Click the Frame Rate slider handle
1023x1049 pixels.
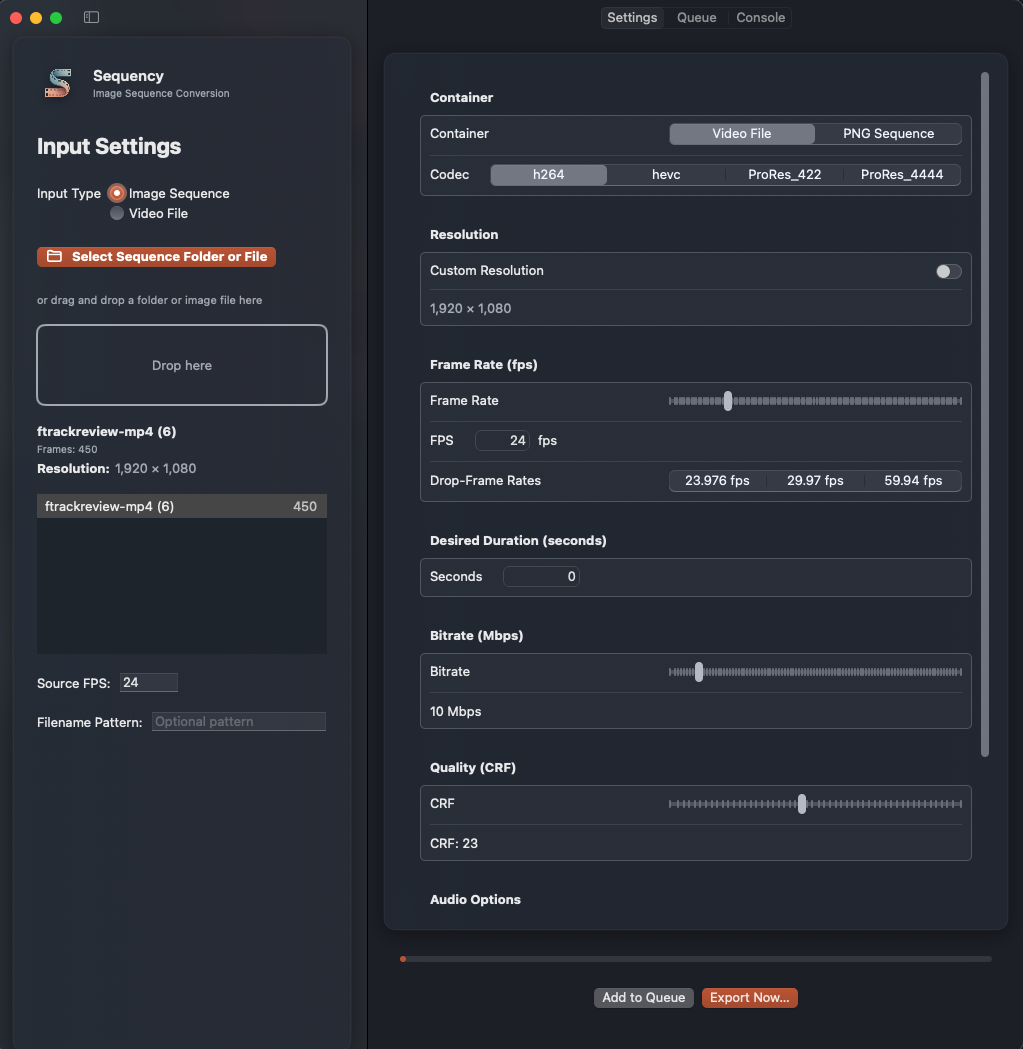pos(728,401)
